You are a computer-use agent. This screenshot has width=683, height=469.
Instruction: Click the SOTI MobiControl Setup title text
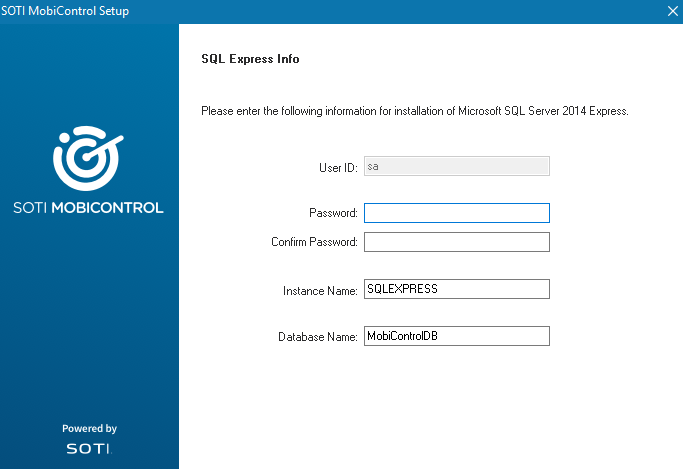pyautogui.click(x=64, y=11)
